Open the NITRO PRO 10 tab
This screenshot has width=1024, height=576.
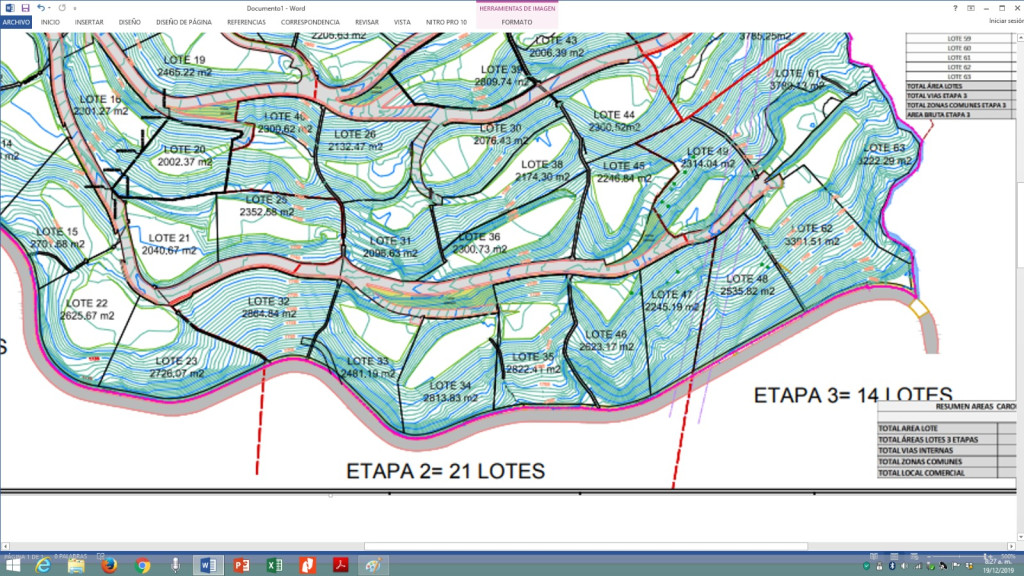point(446,22)
